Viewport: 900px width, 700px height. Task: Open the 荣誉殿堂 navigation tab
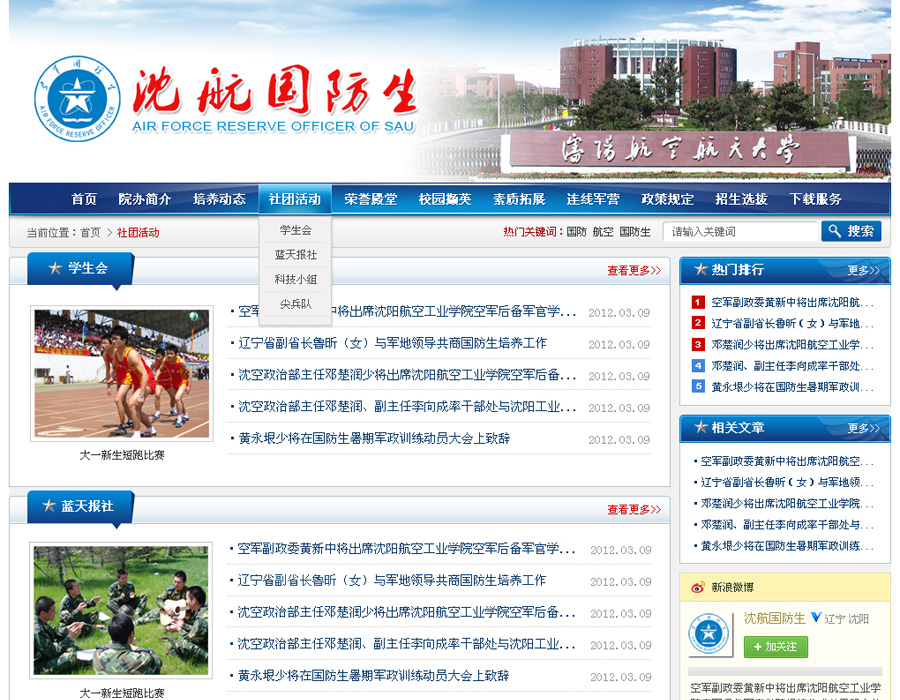370,199
